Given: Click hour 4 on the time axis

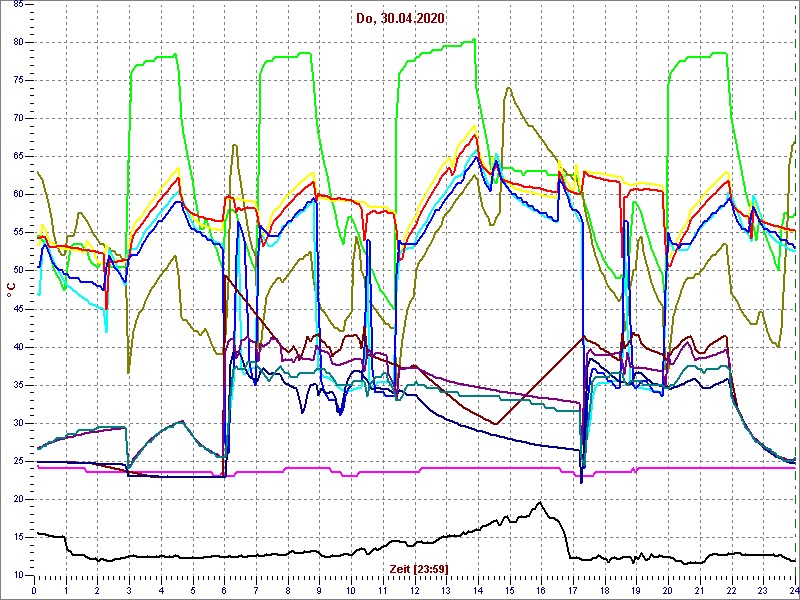Looking at the screenshot, I should point(161,592).
